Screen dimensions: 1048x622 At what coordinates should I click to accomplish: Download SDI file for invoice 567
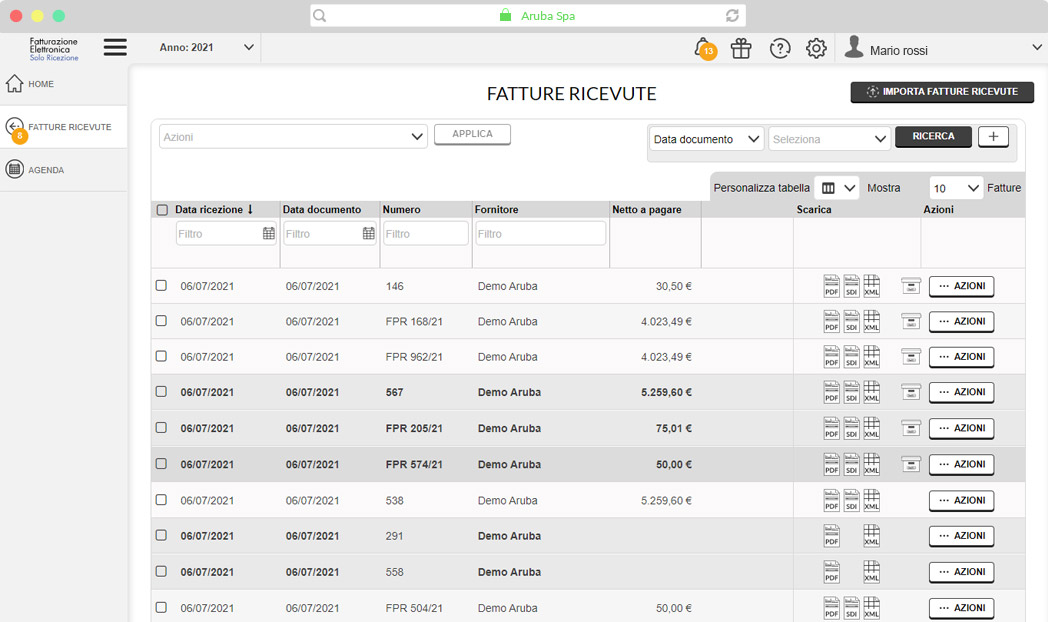click(851, 393)
